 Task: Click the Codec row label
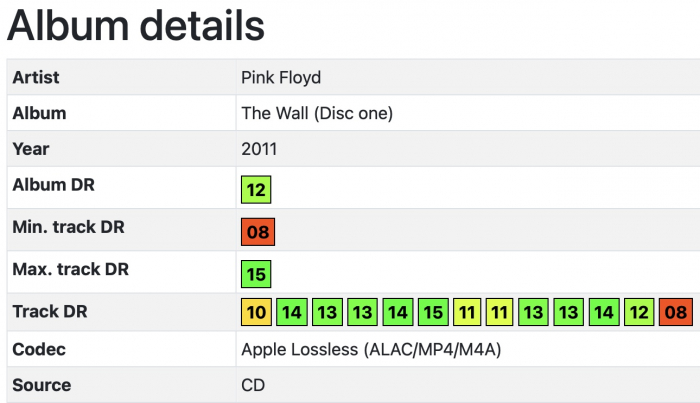(x=38, y=350)
